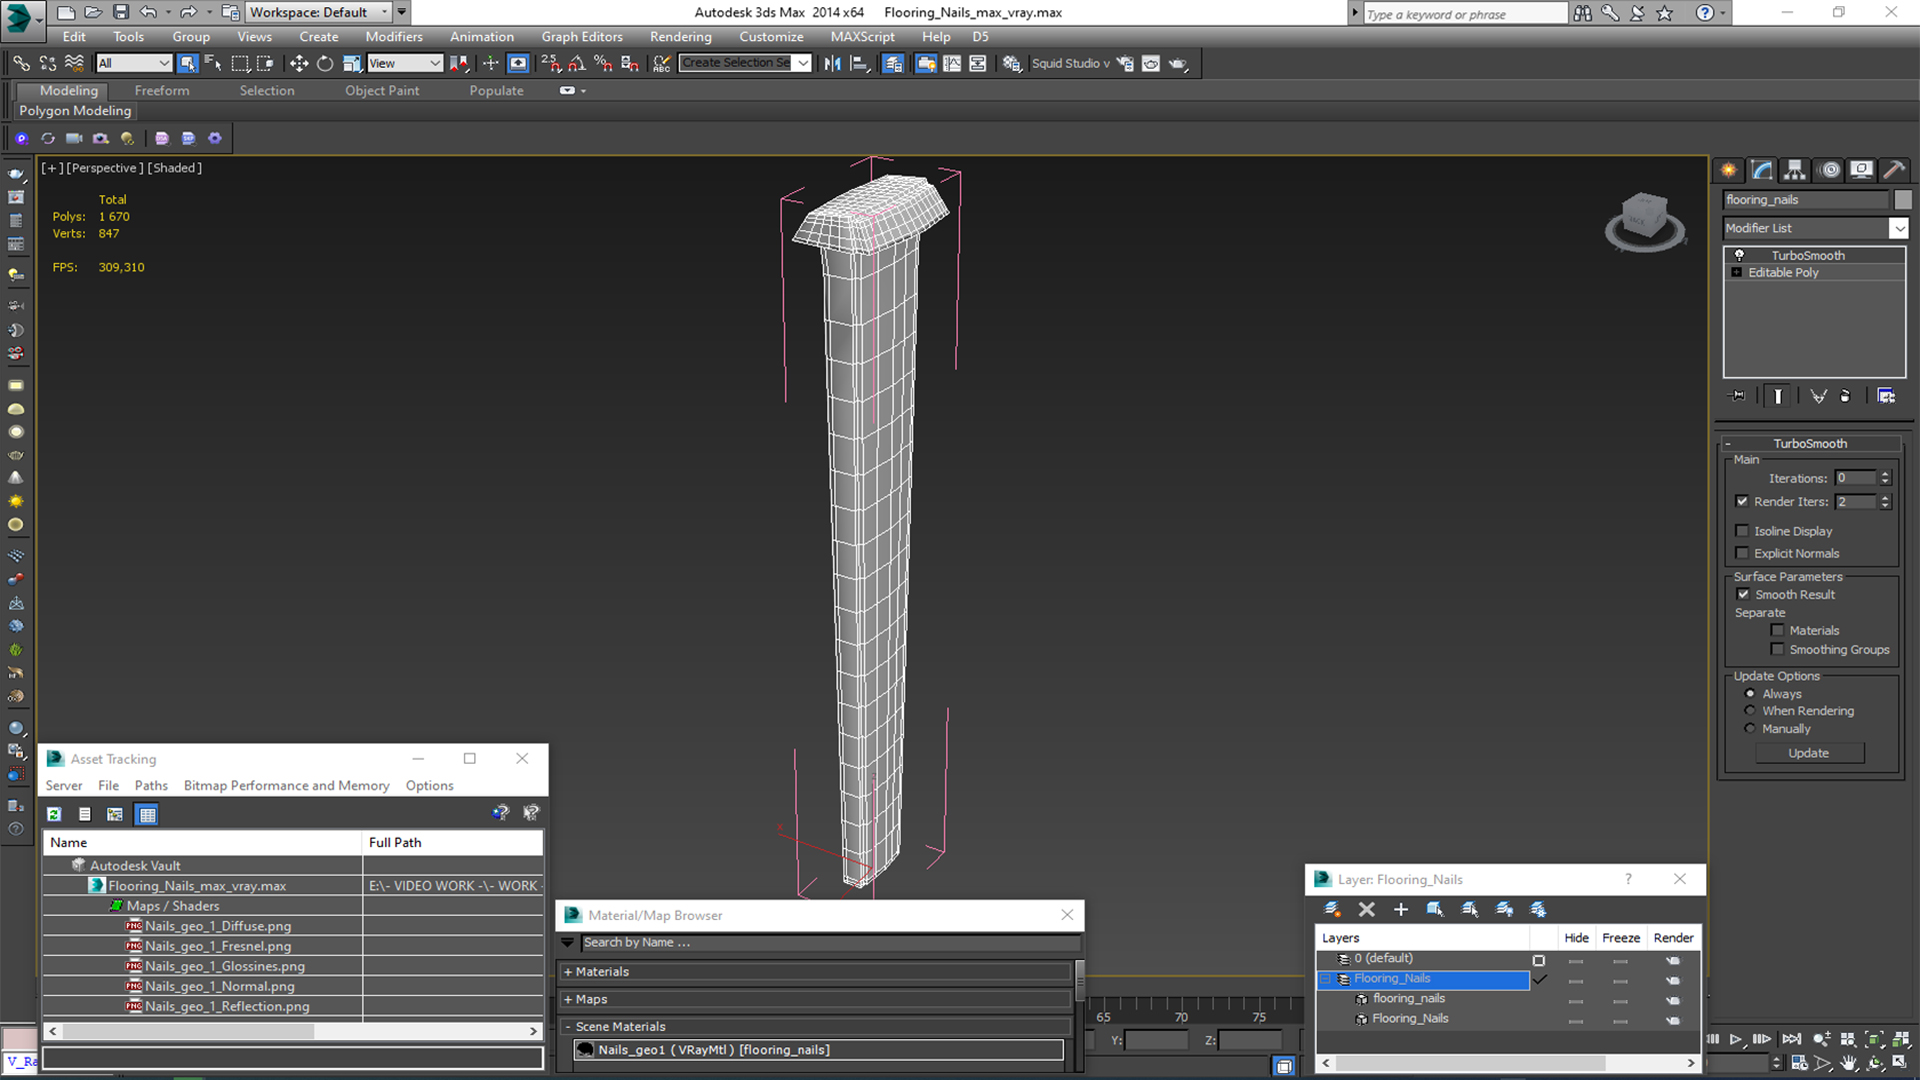1920x1080 pixels.
Task: Click the Polygon Modeling tab
Action: click(75, 109)
